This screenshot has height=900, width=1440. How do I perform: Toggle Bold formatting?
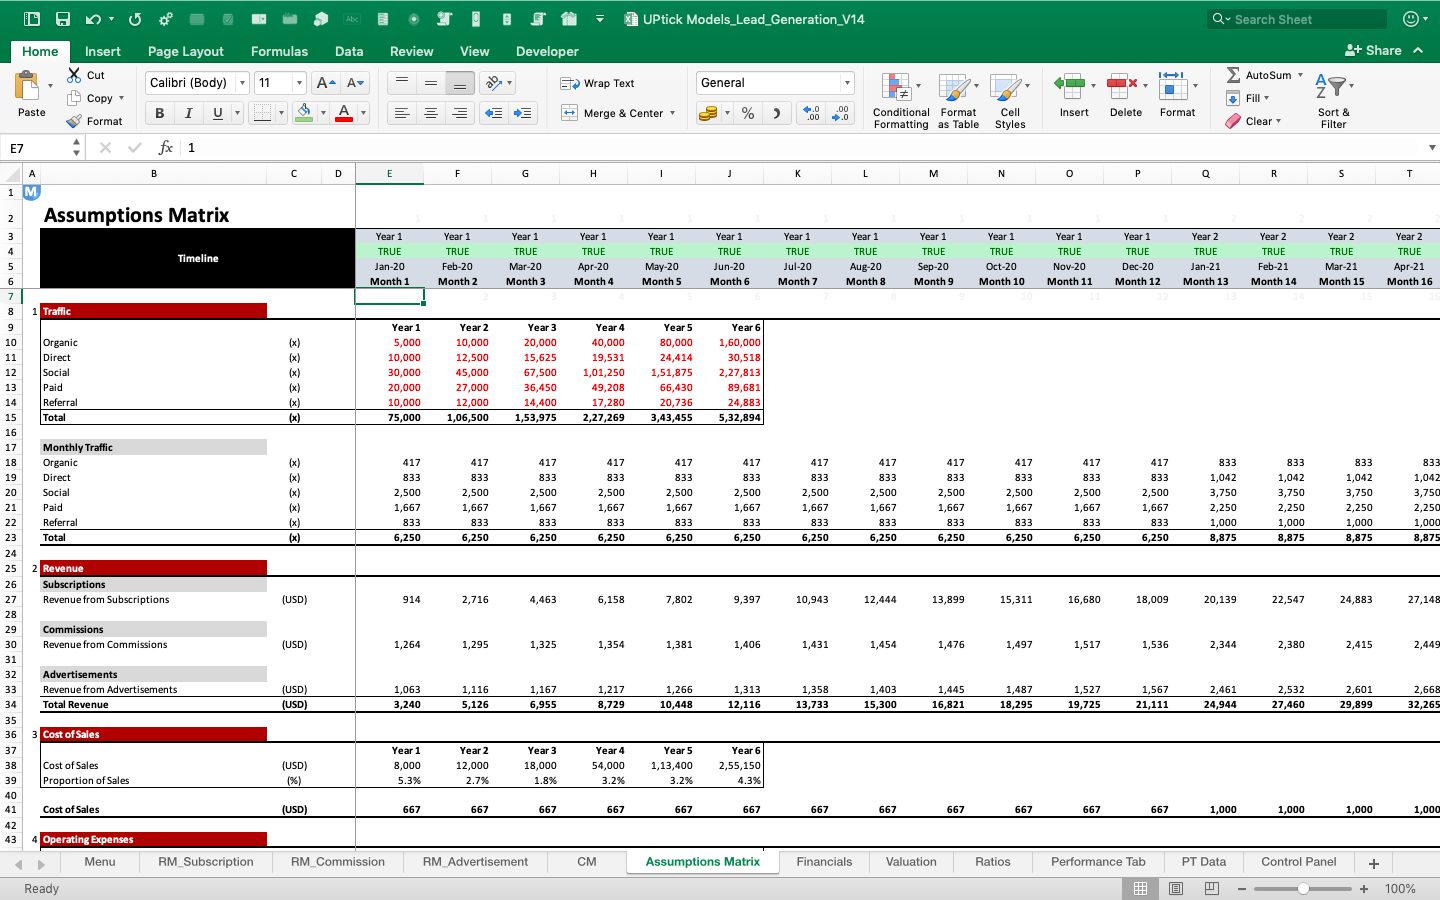(160, 113)
